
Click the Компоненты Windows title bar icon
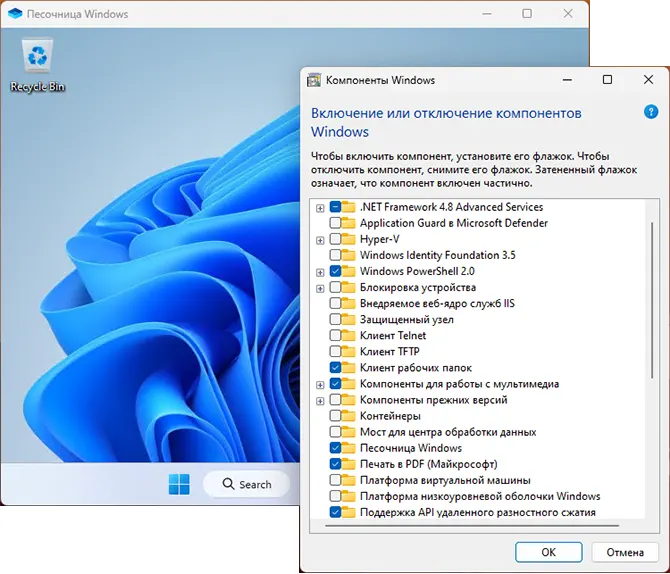coord(314,80)
